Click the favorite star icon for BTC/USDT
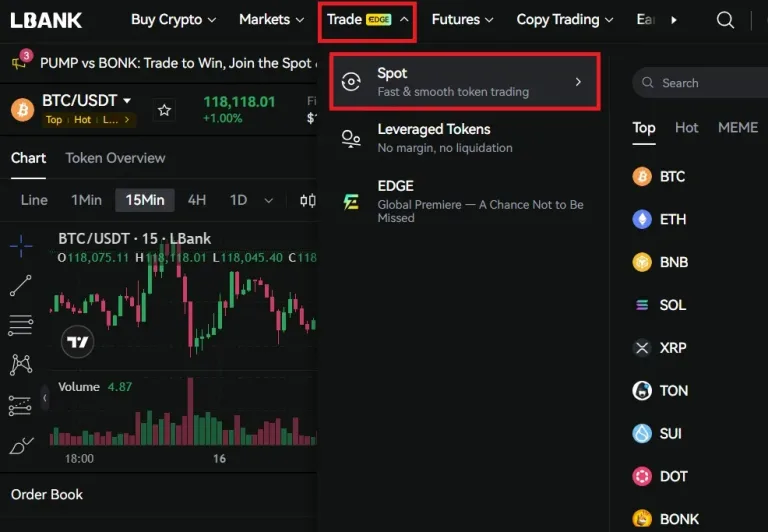This screenshot has width=768, height=532. tap(164, 110)
